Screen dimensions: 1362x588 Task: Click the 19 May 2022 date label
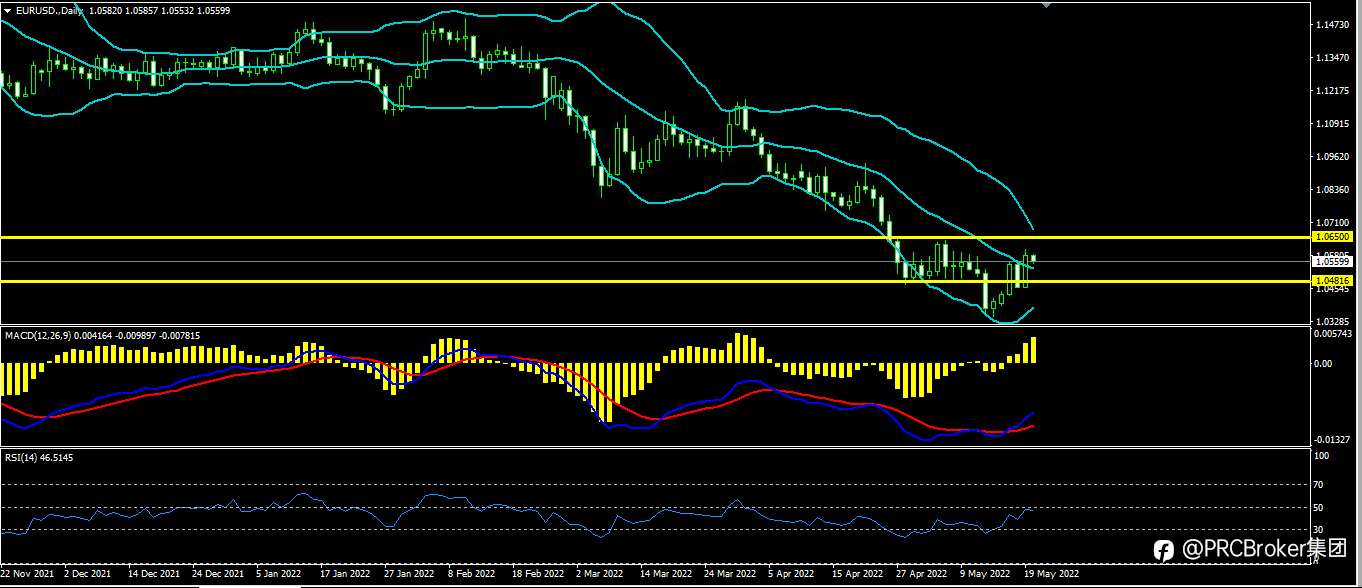(x=1051, y=575)
